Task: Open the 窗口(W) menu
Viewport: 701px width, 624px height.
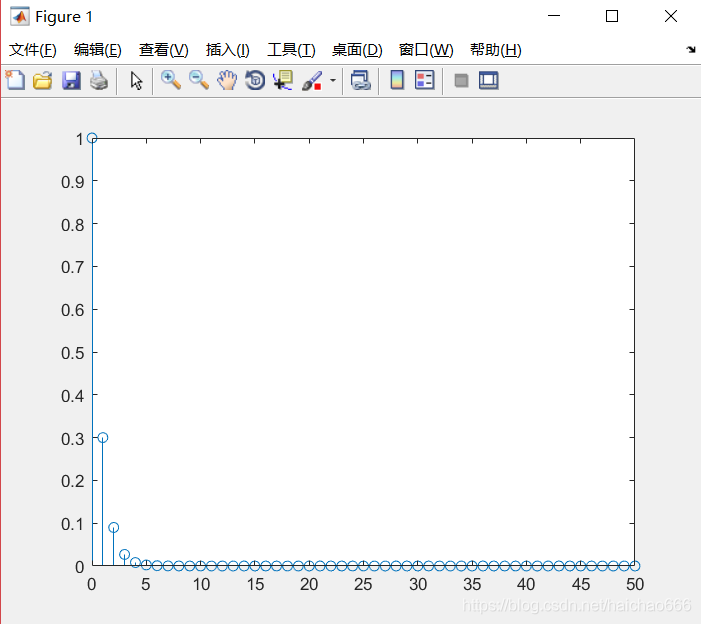Action: coord(426,50)
